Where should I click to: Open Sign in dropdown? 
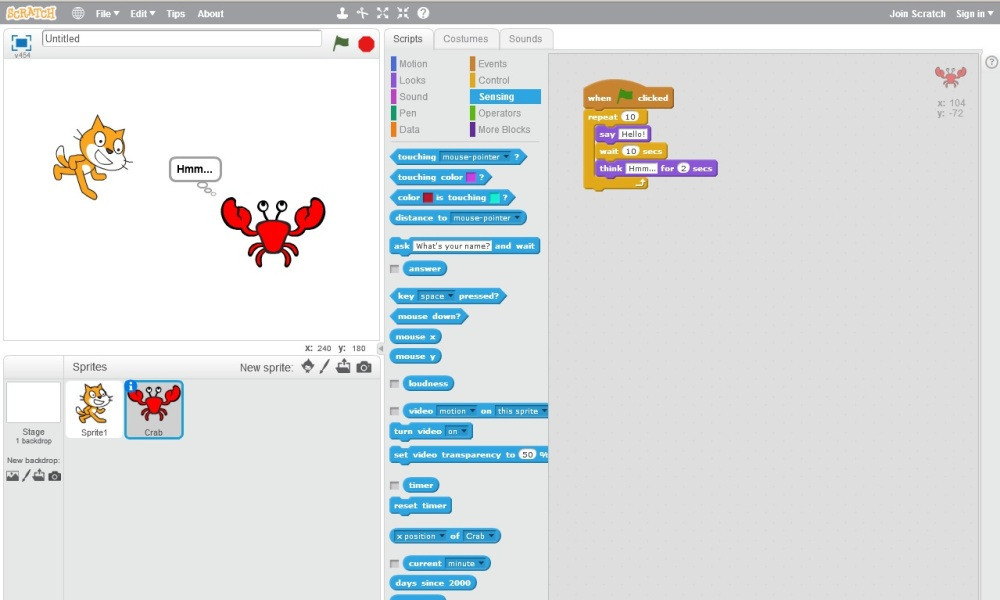pos(974,13)
